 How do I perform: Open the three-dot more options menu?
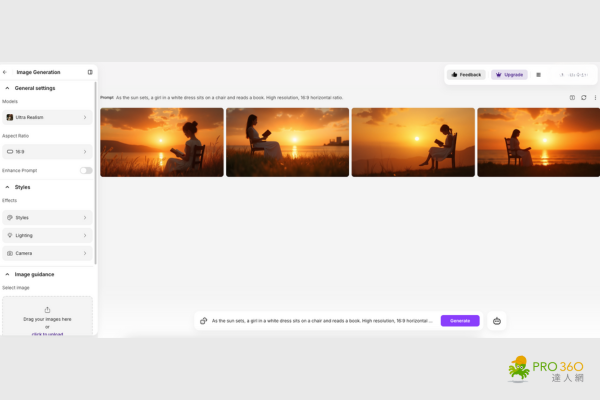point(595,98)
